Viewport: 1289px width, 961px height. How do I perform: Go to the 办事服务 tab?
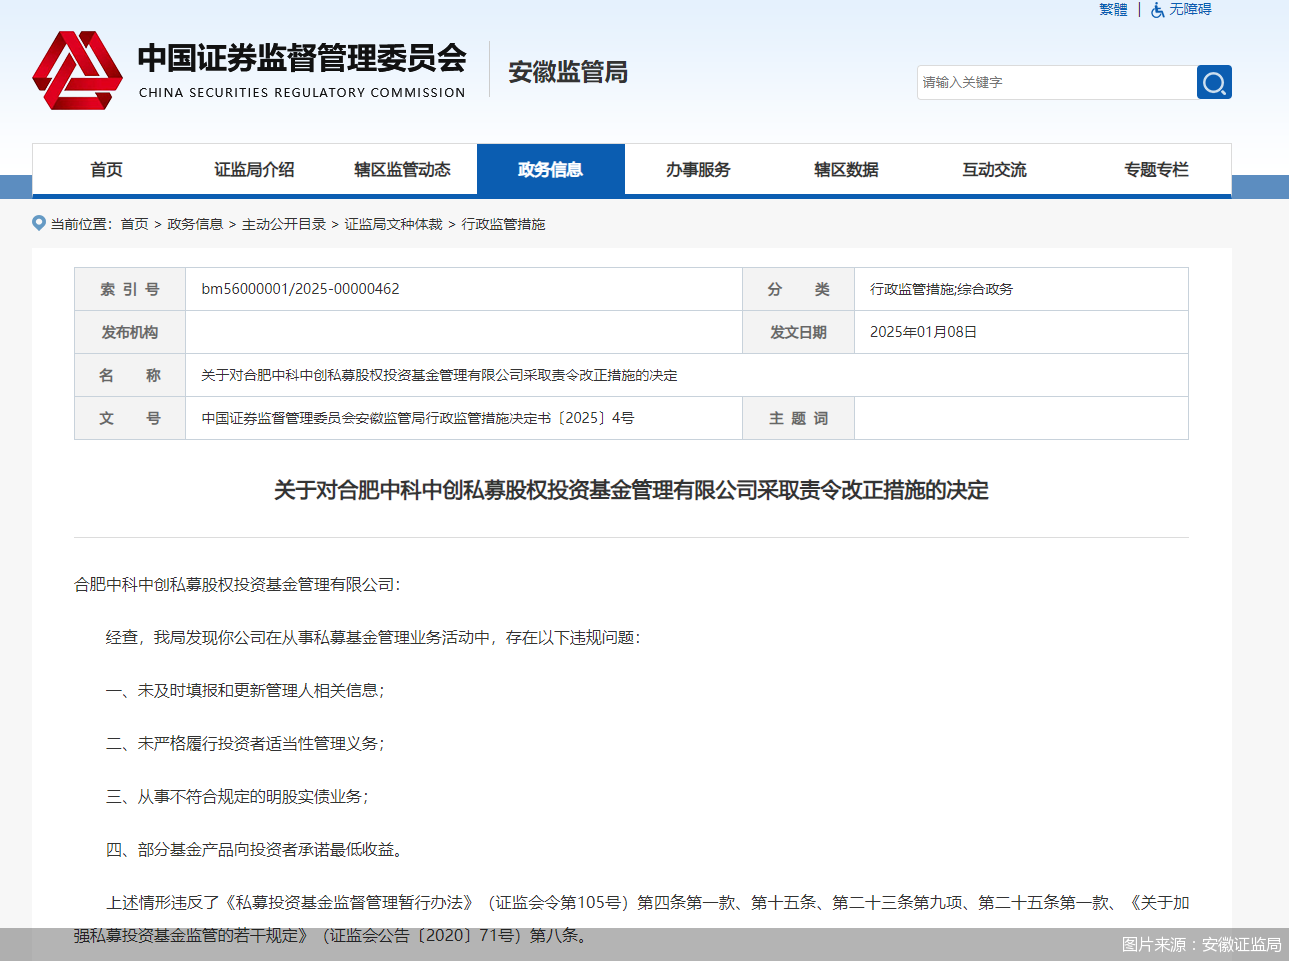point(698,170)
